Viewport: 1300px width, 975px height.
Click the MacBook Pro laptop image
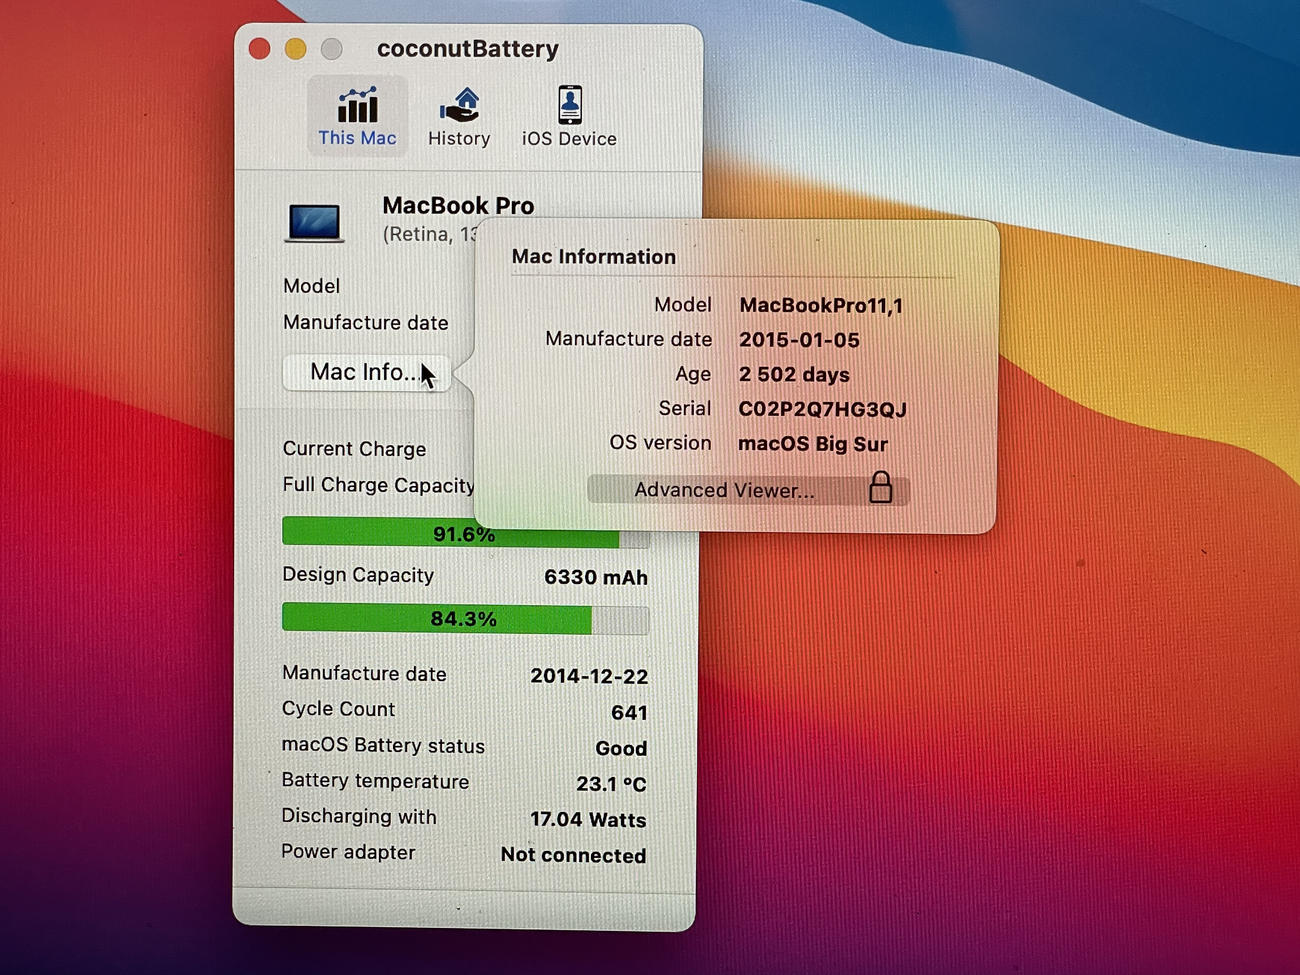[x=315, y=222]
